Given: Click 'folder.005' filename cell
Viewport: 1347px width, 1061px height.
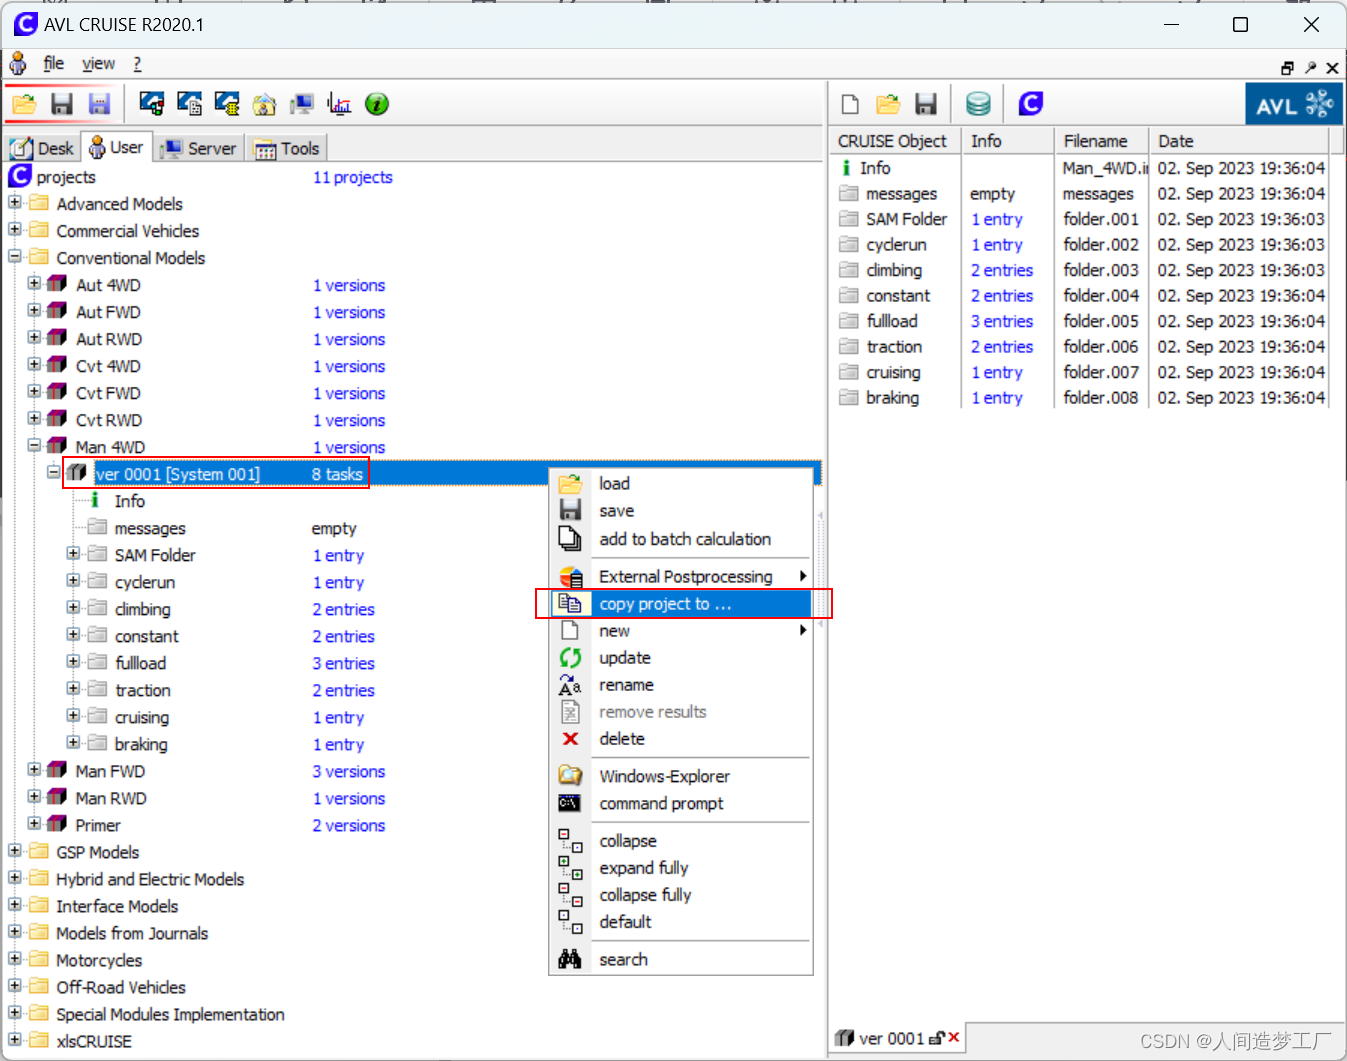Looking at the screenshot, I should [x=1100, y=321].
